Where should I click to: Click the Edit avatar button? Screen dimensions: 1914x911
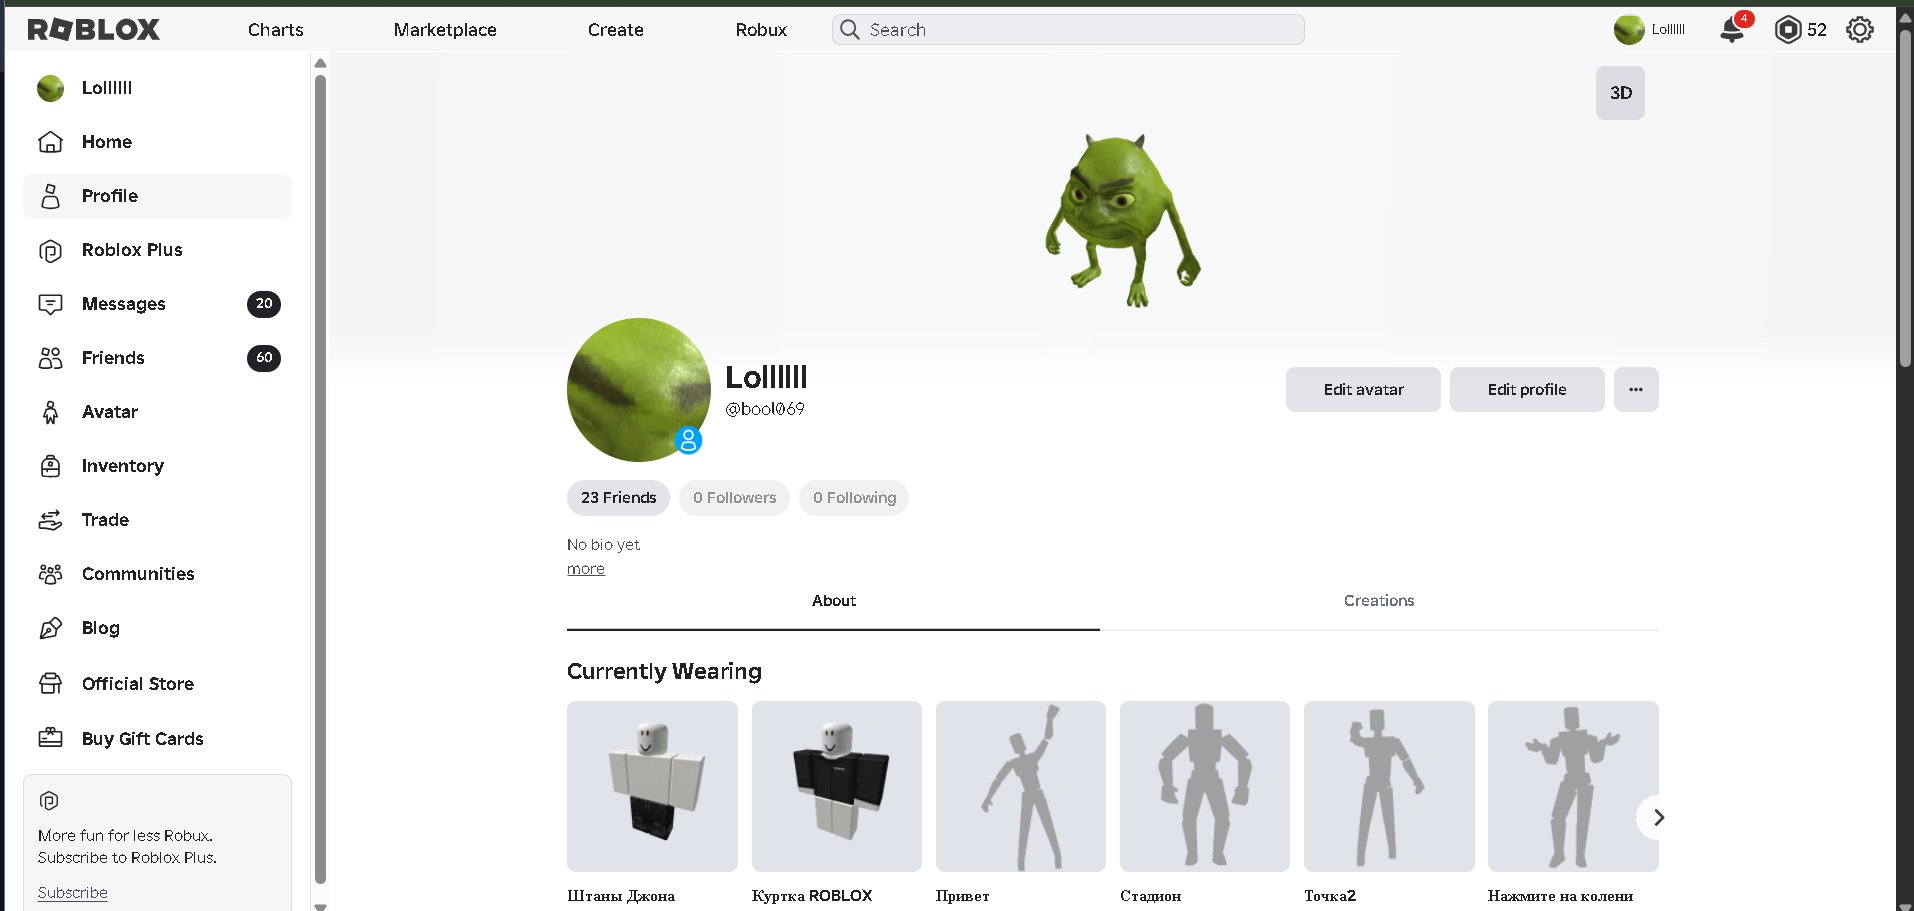(x=1363, y=390)
